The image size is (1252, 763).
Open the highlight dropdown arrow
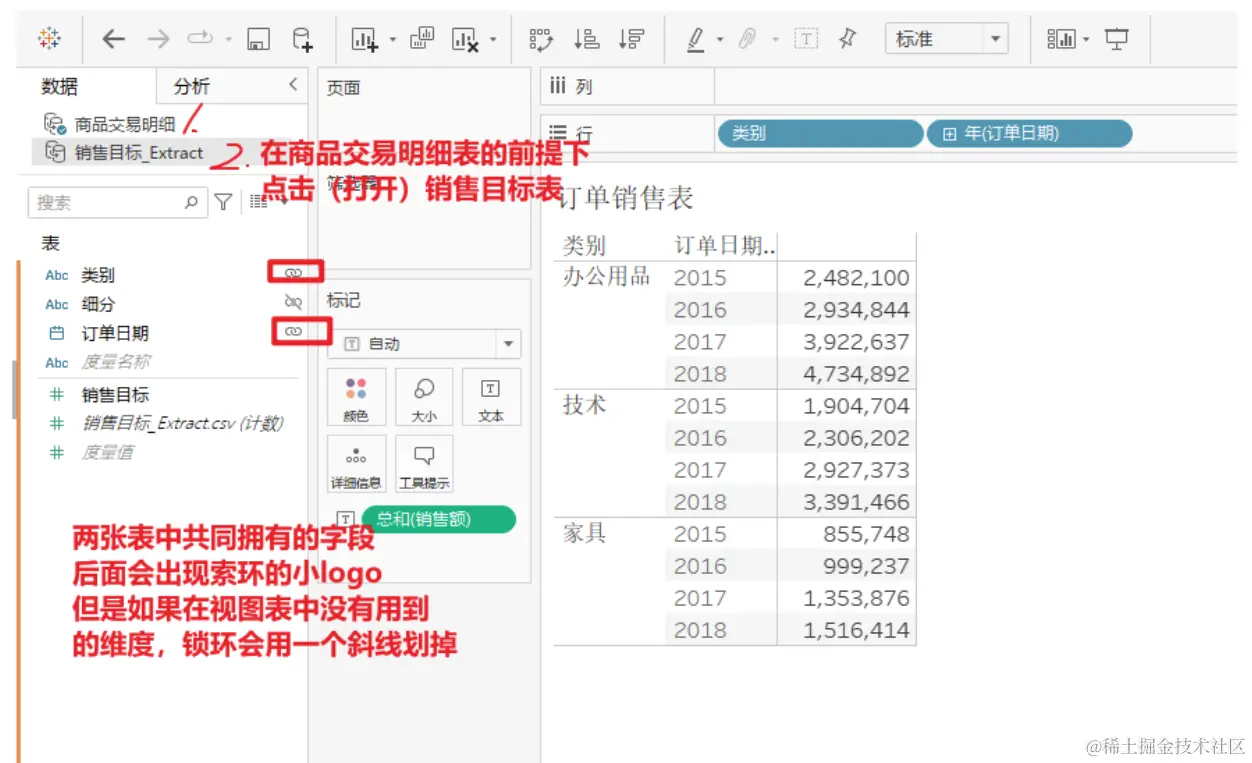pos(720,40)
